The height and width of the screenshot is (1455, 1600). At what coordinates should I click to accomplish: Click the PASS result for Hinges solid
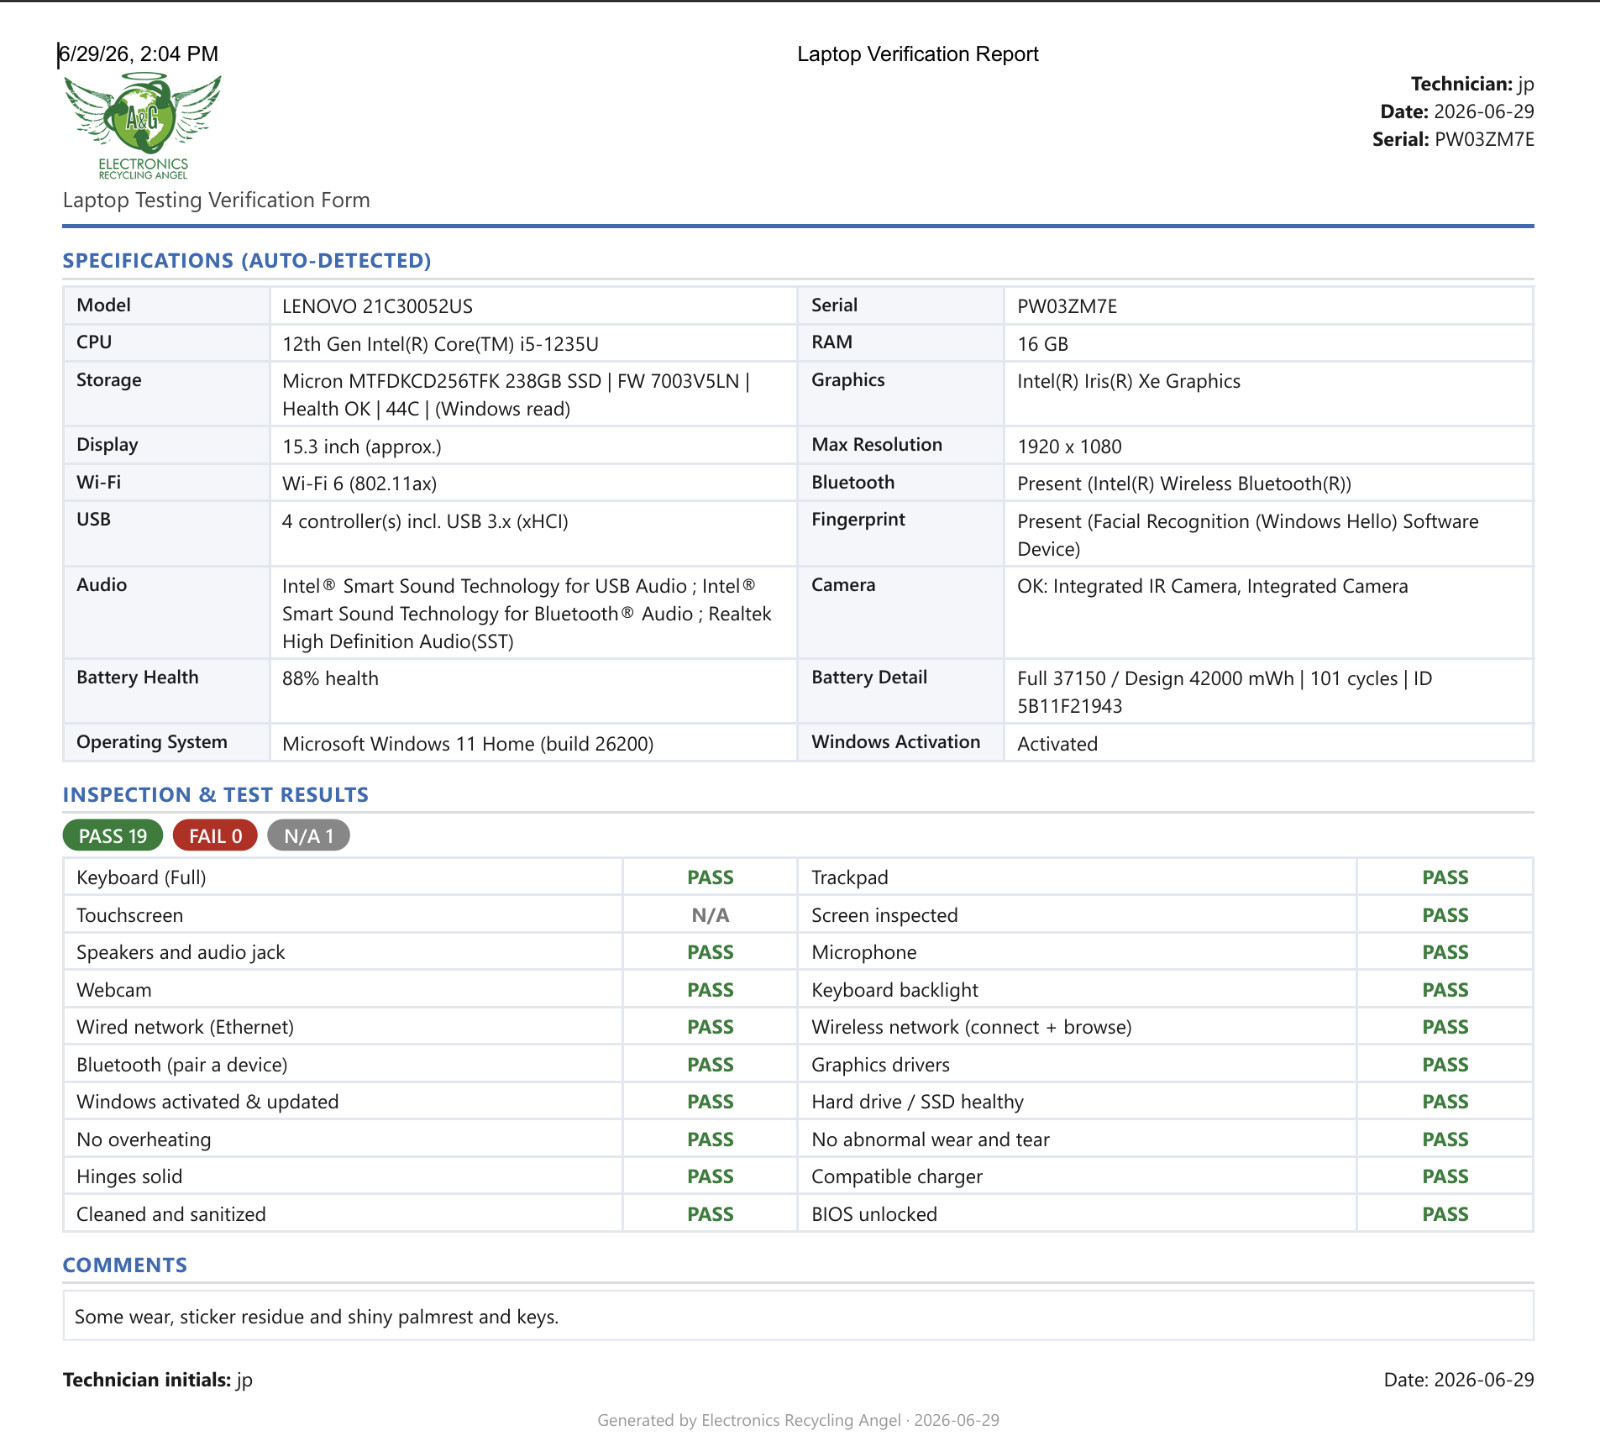pyautogui.click(x=710, y=1177)
